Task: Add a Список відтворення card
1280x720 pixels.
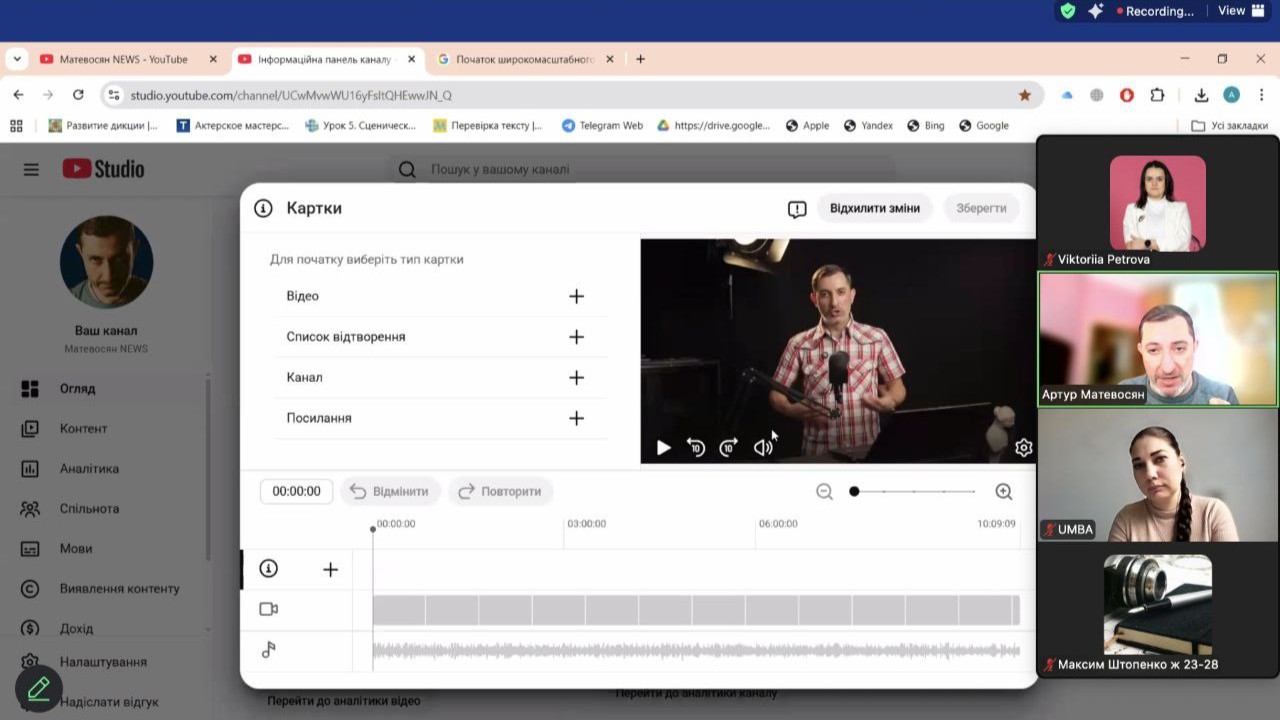Action: click(x=576, y=337)
